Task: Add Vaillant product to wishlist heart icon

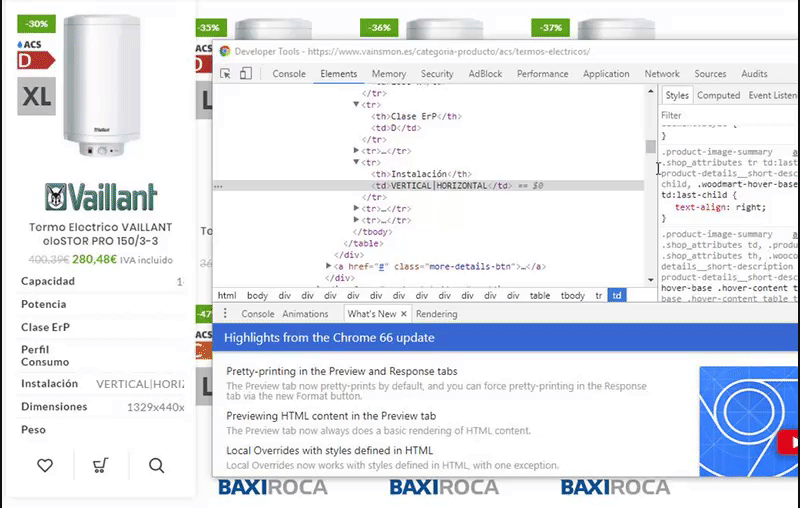Action: [45, 465]
